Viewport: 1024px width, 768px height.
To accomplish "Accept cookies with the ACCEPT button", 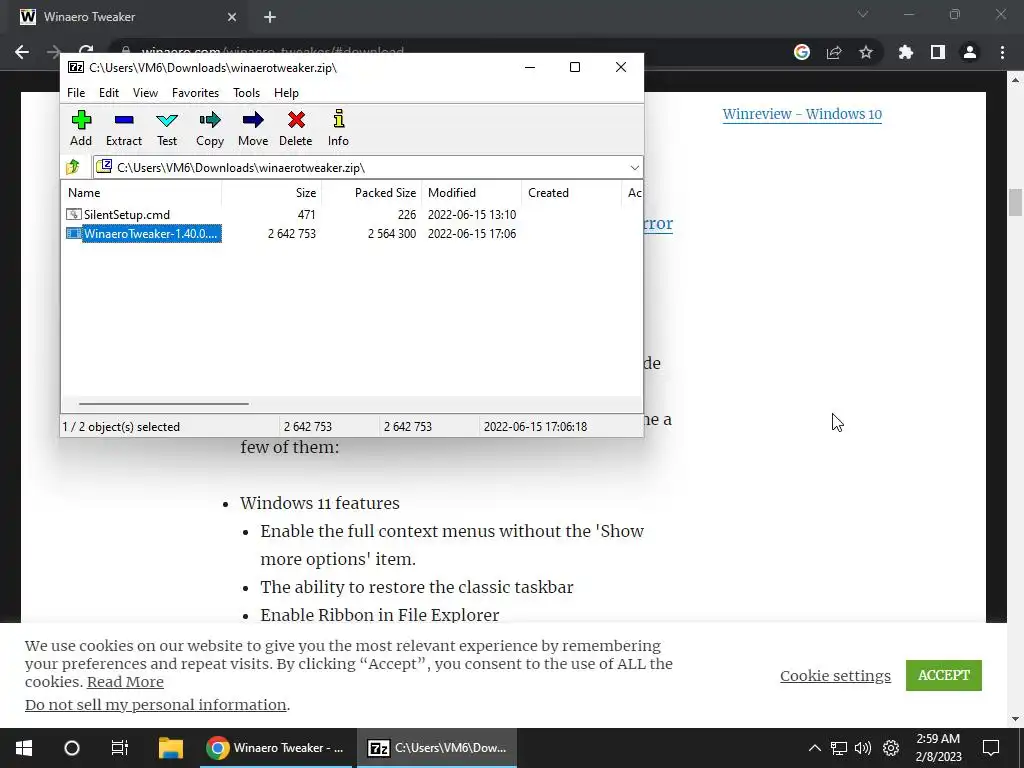I will (944, 675).
